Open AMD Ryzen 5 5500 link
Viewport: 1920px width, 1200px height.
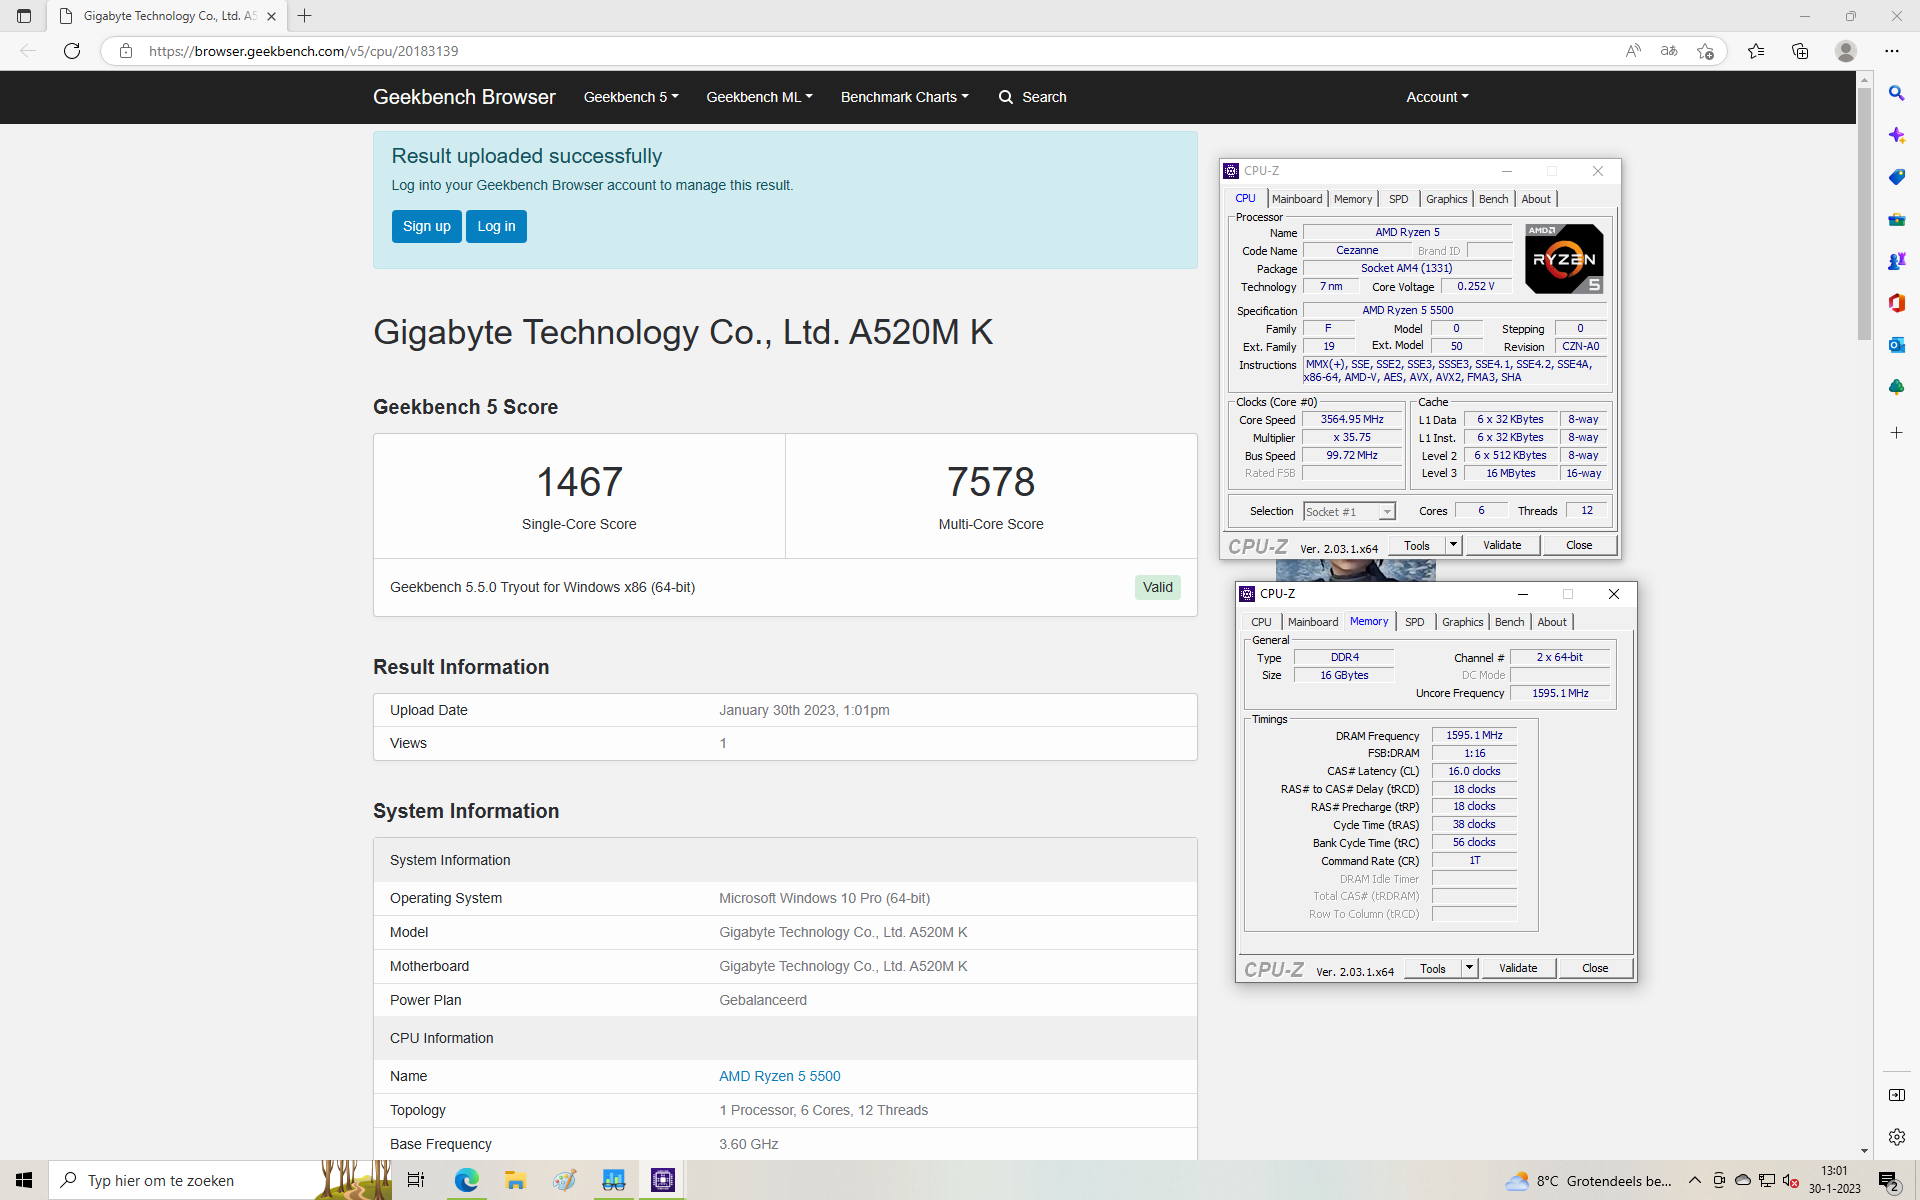(x=780, y=1076)
